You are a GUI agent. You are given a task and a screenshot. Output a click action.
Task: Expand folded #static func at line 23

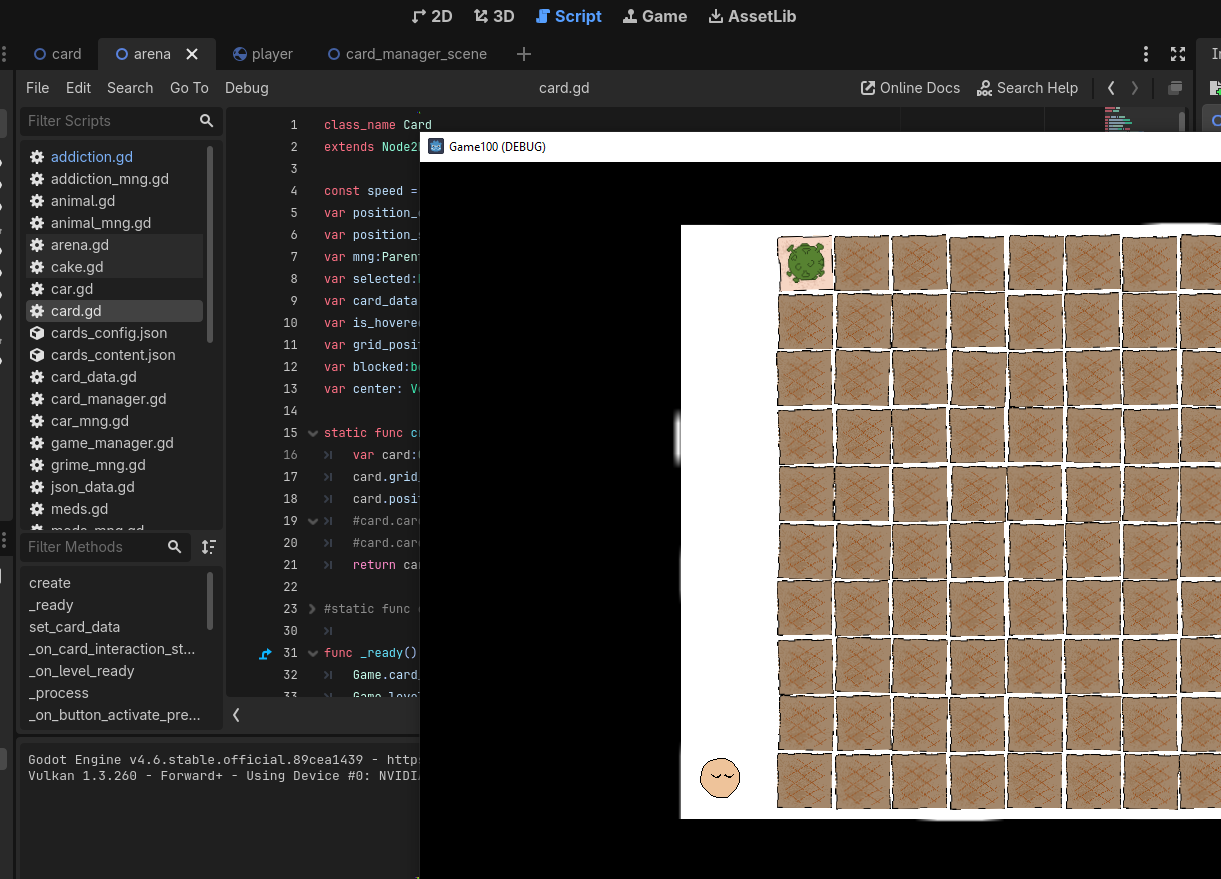pyautogui.click(x=313, y=609)
